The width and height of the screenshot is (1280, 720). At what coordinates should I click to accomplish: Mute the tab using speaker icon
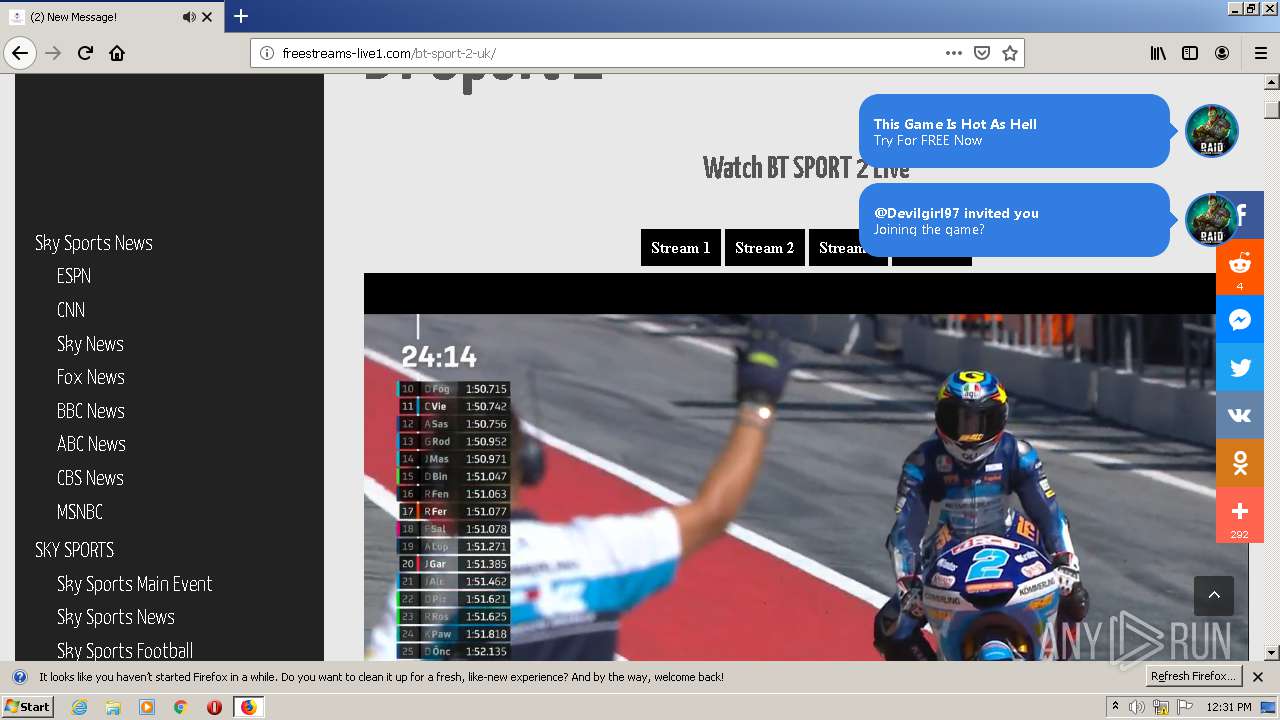tap(189, 17)
